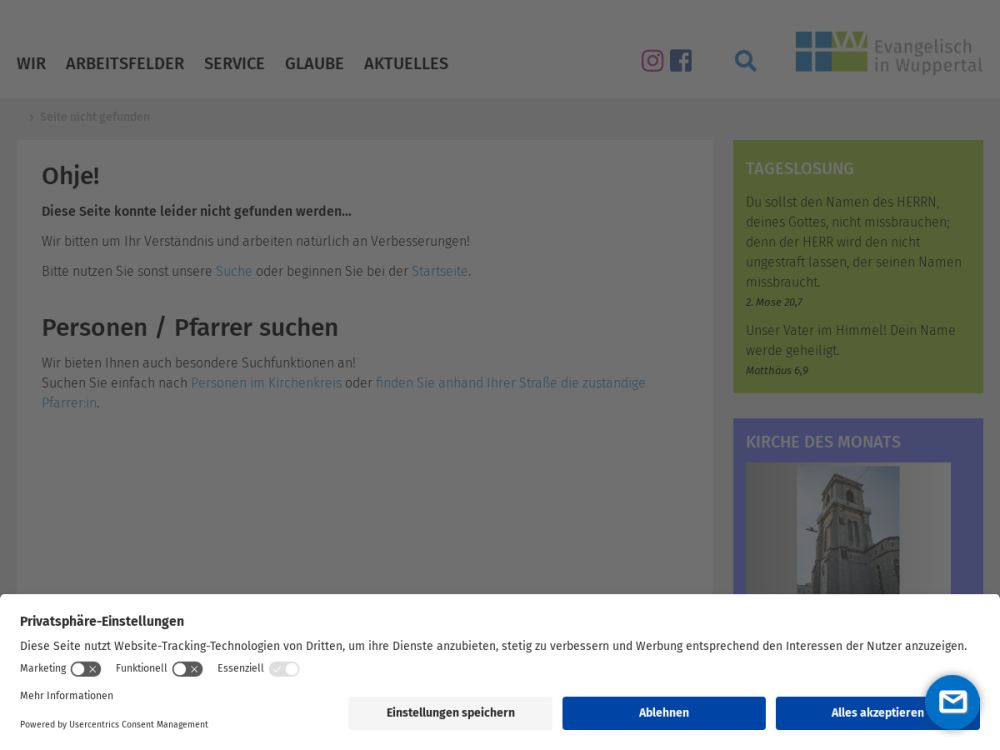Open the WIR navigation menu
Image resolution: width=1000 pixels, height=750 pixels.
[x=31, y=64]
